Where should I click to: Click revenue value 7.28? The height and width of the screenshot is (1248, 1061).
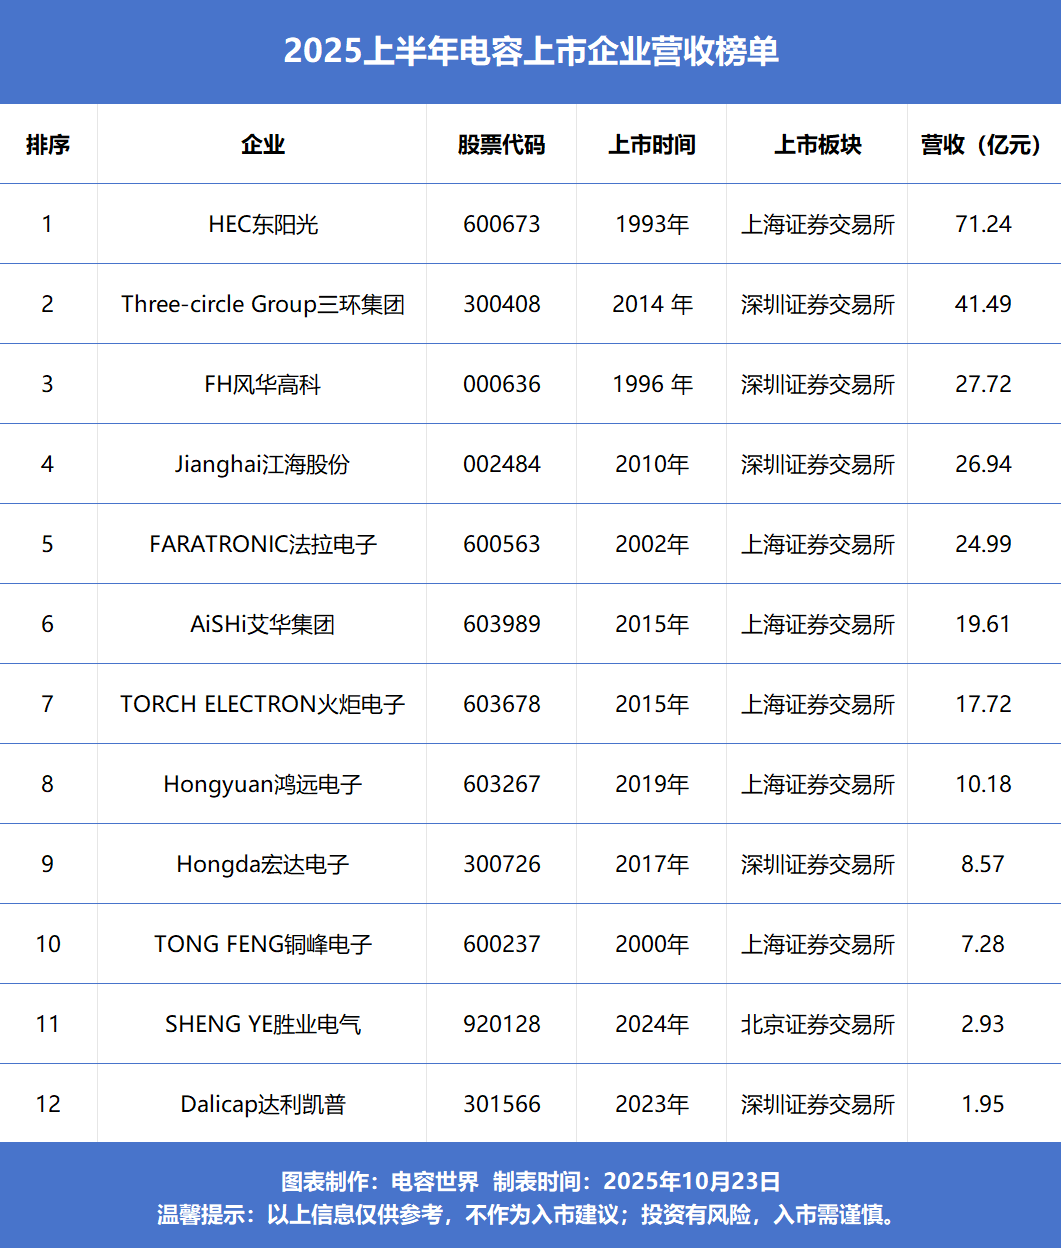coord(983,944)
